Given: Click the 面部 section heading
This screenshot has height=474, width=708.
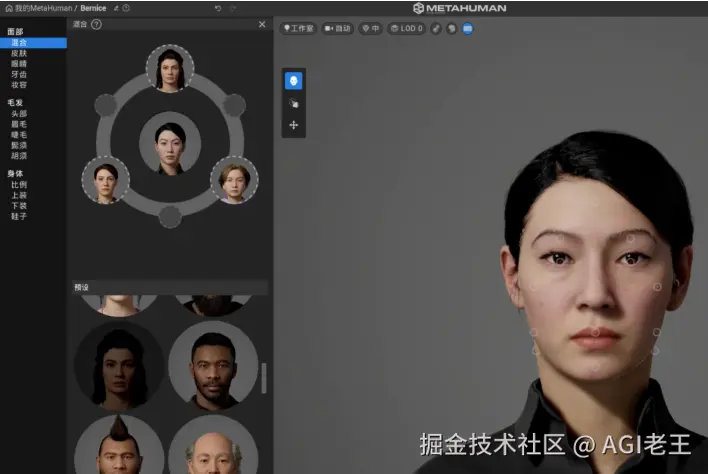Looking at the screenshot, I should click(x=15, y=32).
